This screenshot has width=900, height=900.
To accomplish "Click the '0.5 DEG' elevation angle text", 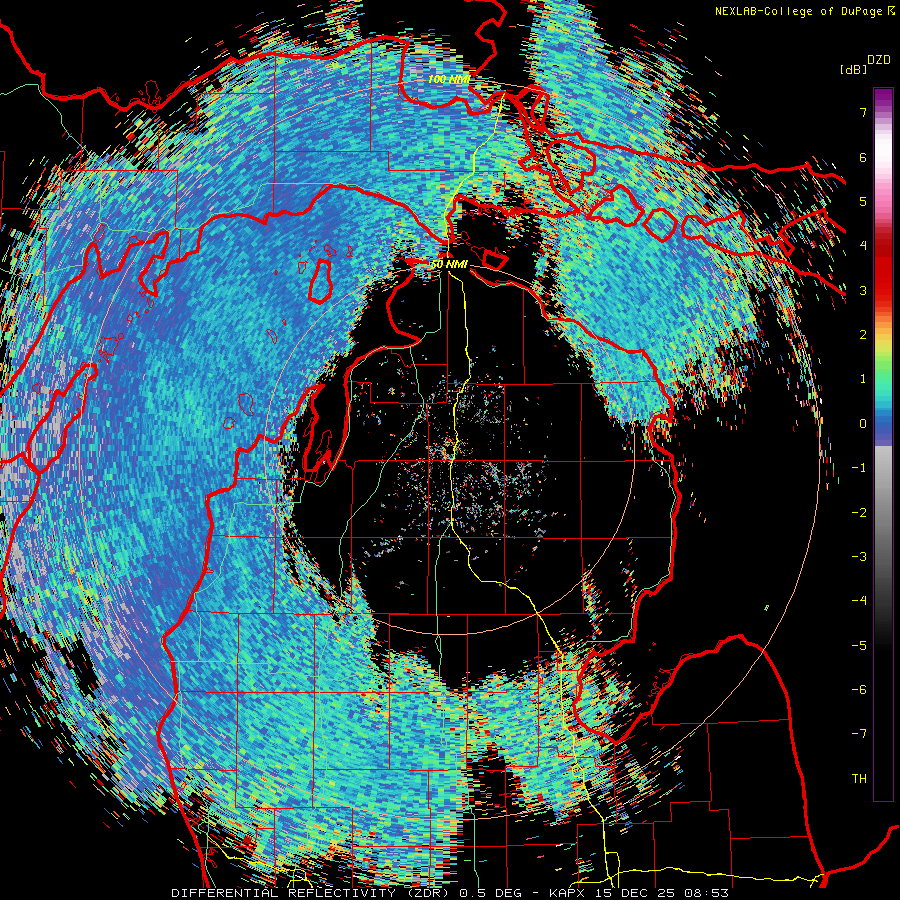I will point(490,893).
